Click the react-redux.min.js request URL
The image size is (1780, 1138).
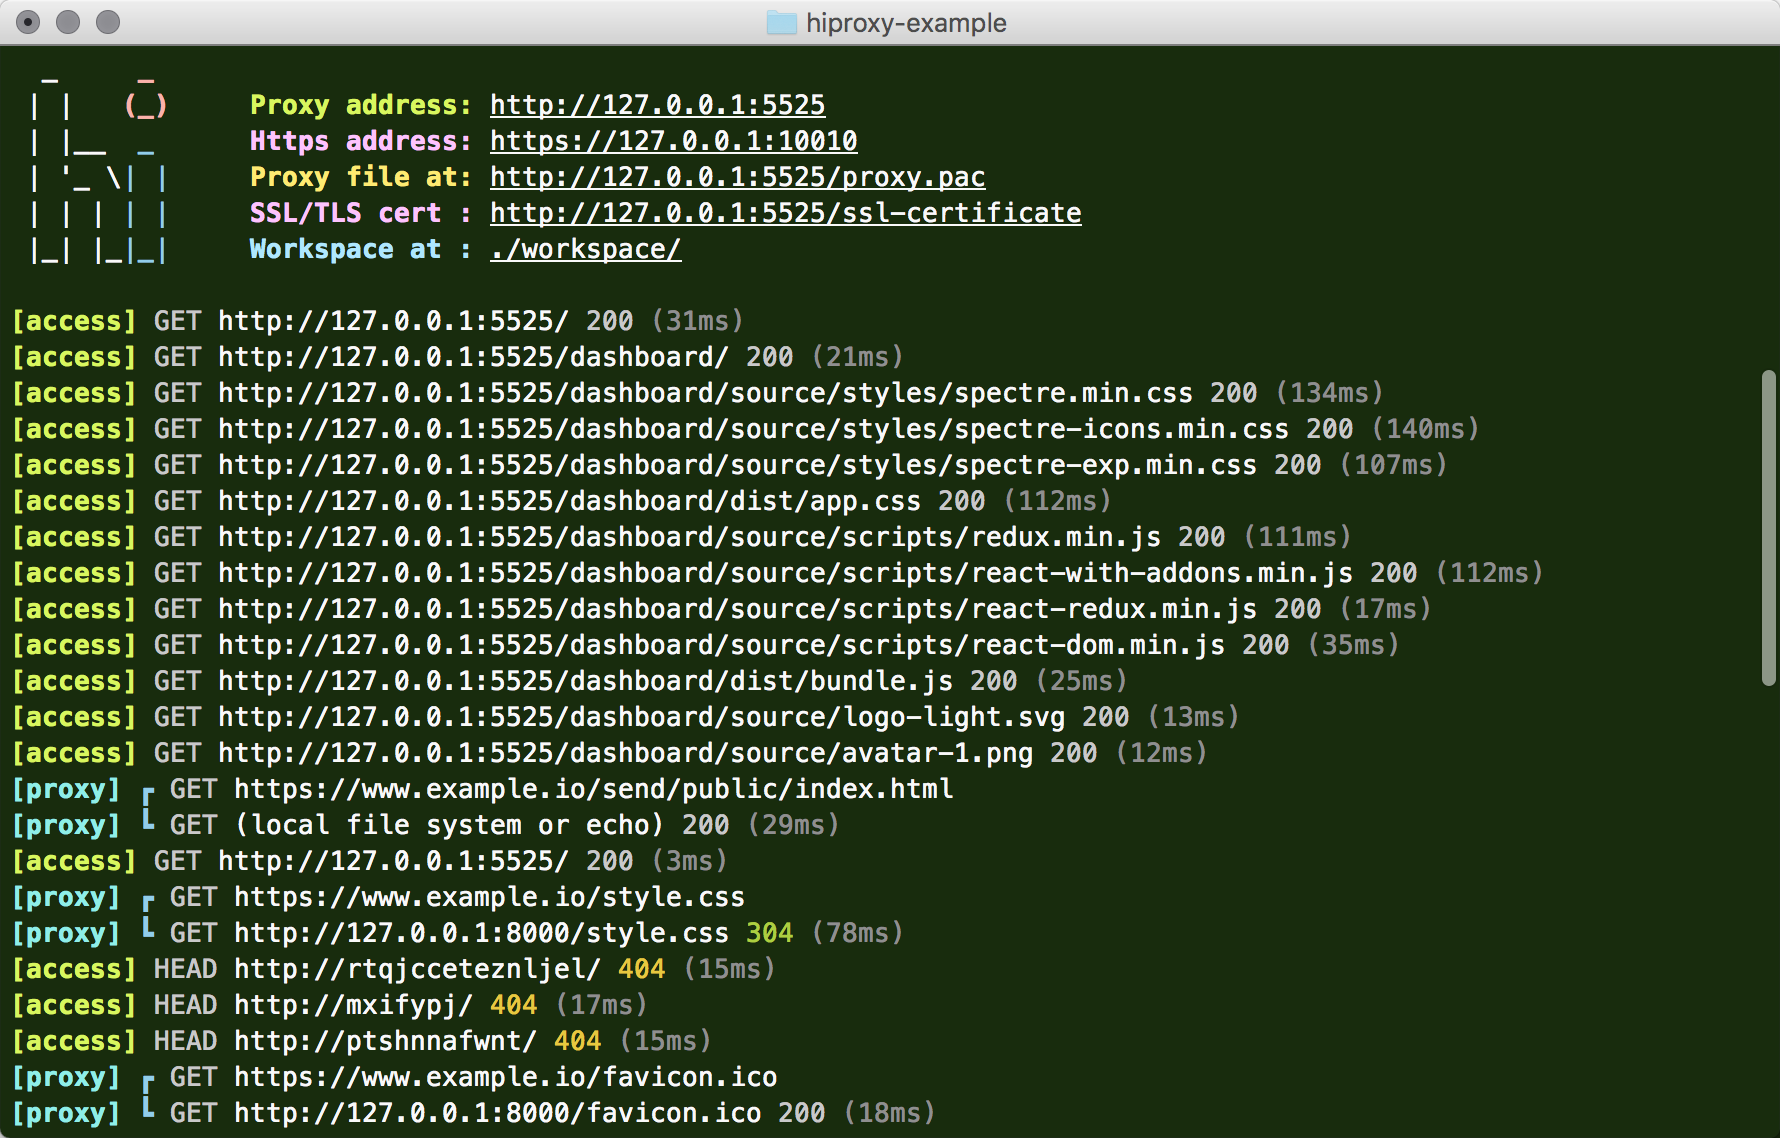click(x=738, y=609)
